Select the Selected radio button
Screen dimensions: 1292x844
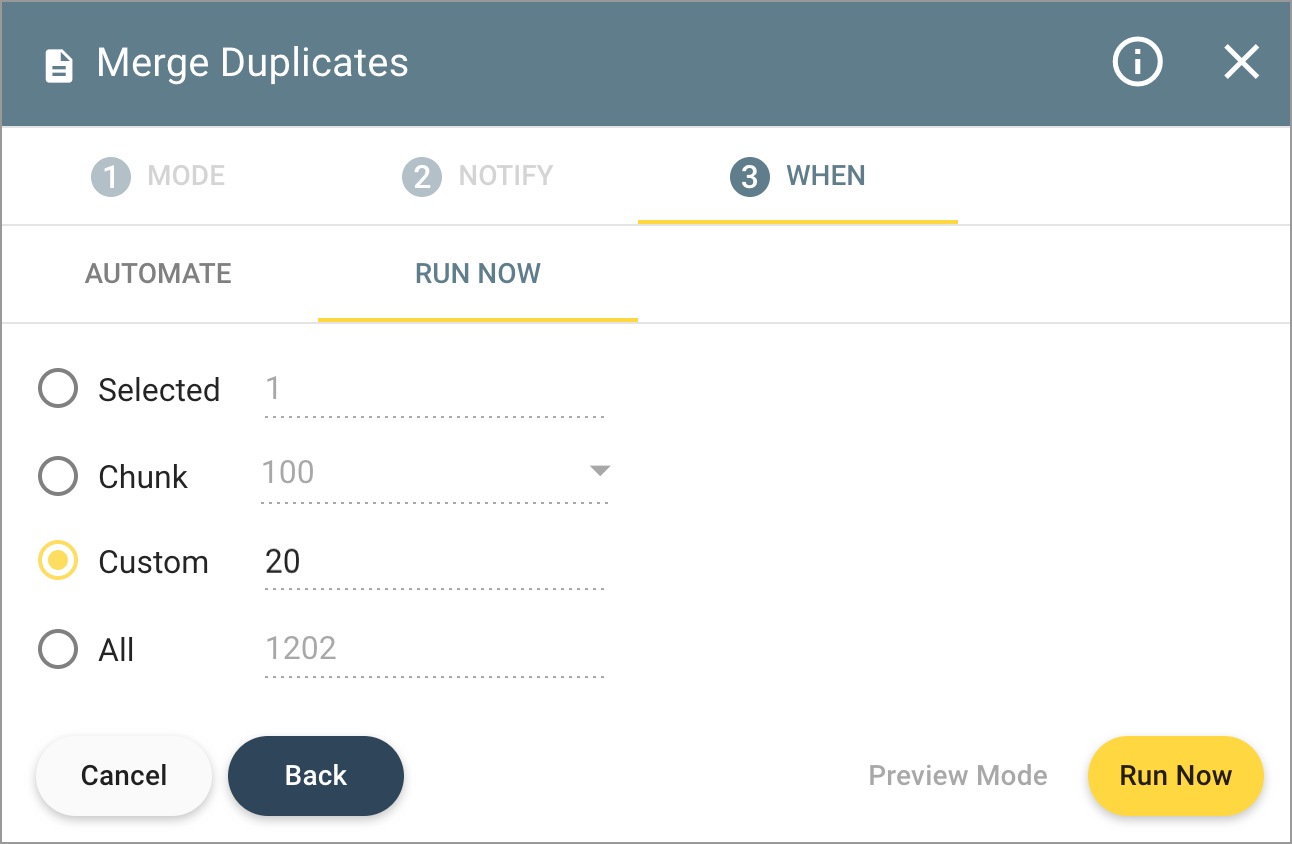(x=57, y=388)
